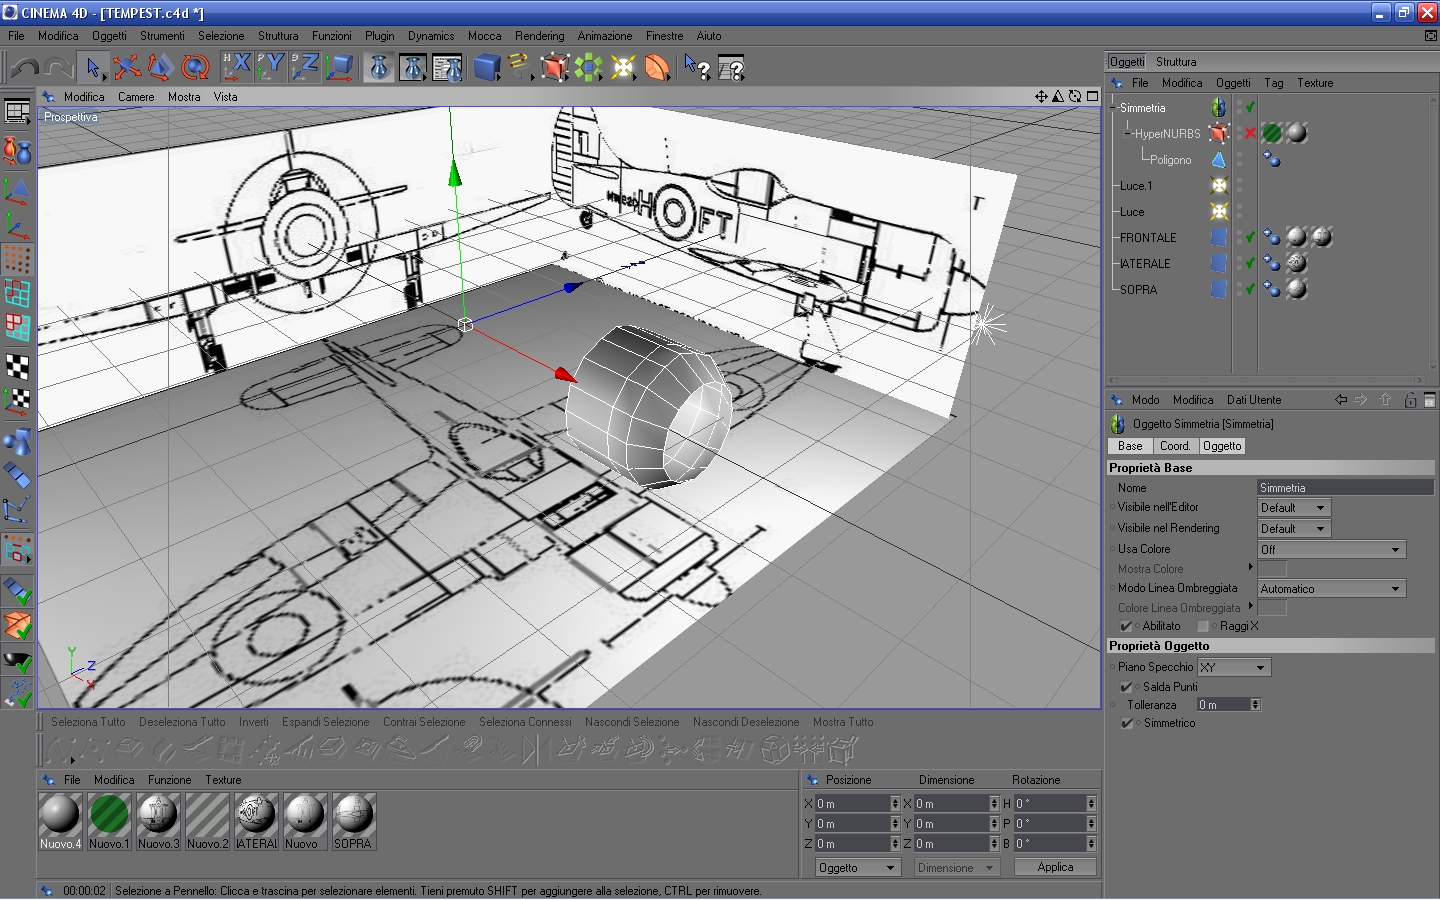Activate the Rotate tool in the toolbar
The width and height of the screenshot is (1440, 900).
(194, 67)
